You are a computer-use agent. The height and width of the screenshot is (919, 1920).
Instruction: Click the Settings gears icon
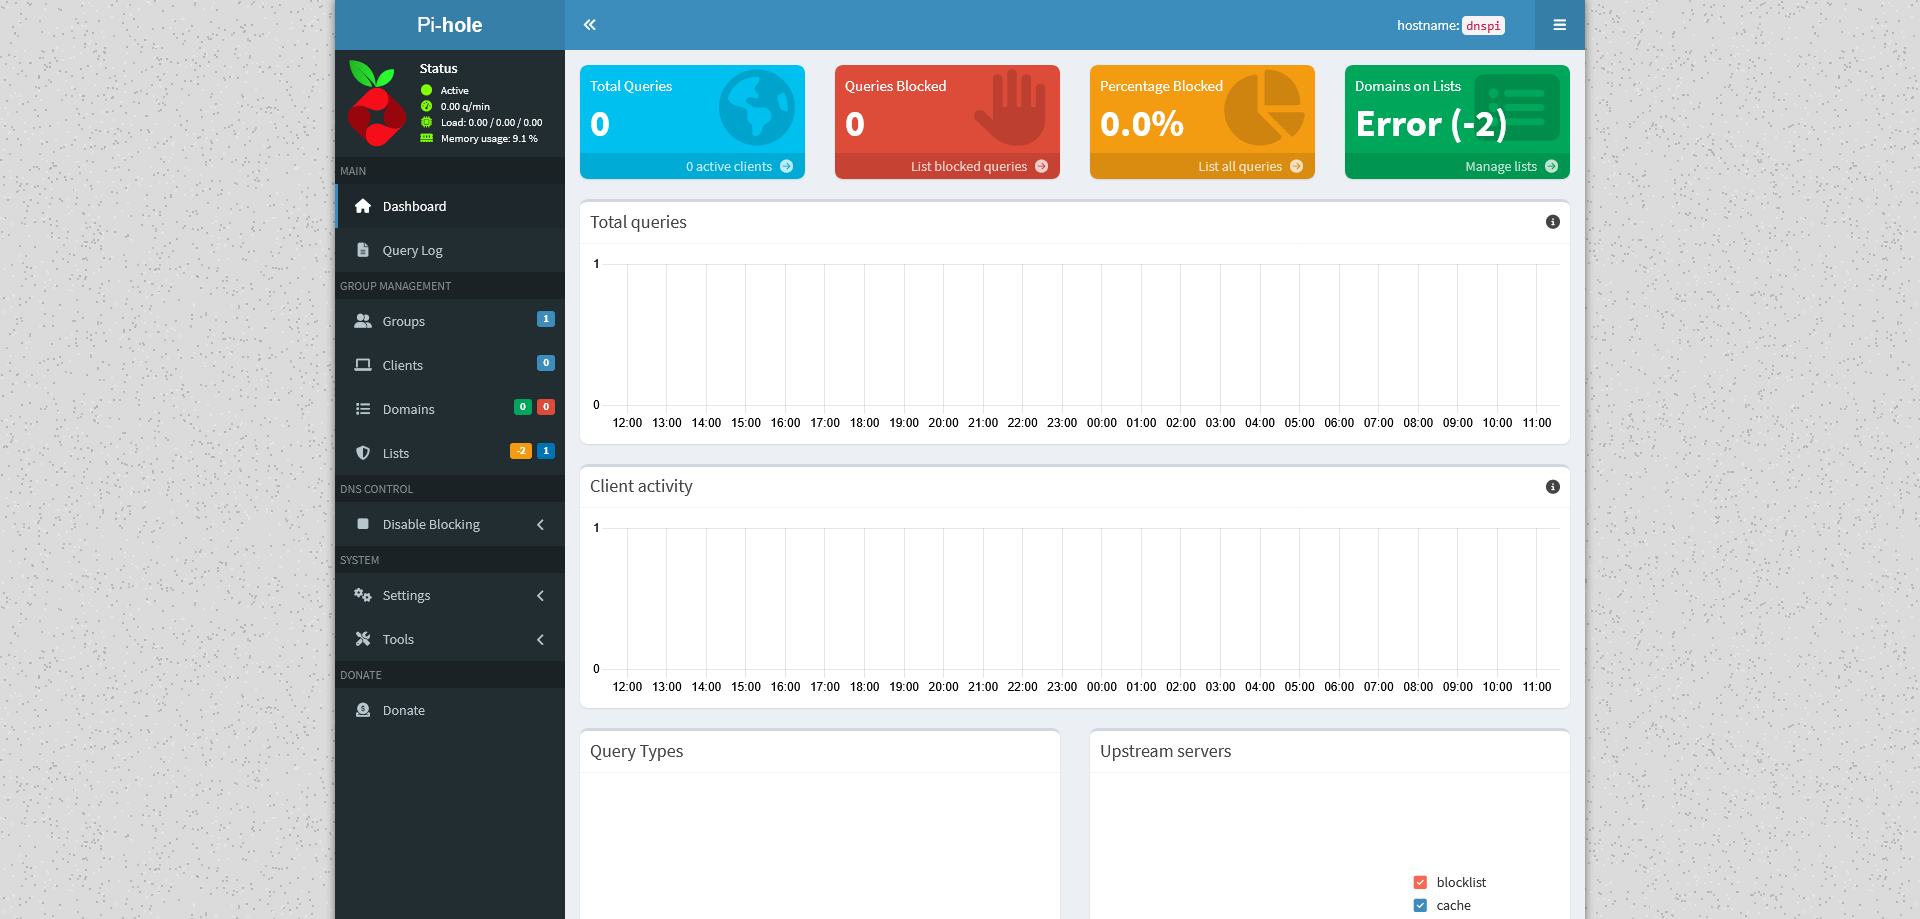point(363,595)
